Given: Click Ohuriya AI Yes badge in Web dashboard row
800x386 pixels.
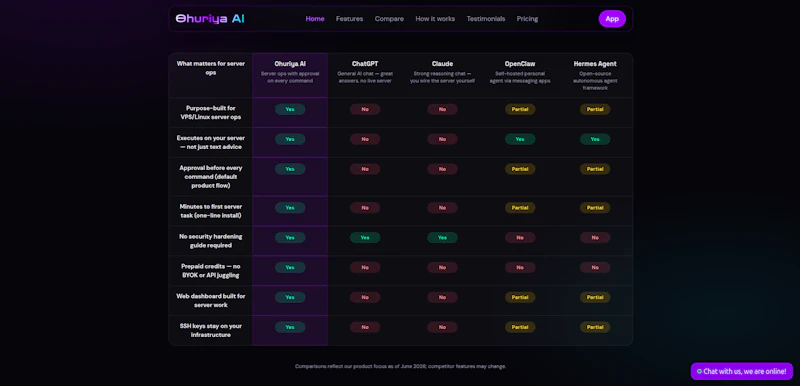Looking at the screenshot, I should click(290, 297).
